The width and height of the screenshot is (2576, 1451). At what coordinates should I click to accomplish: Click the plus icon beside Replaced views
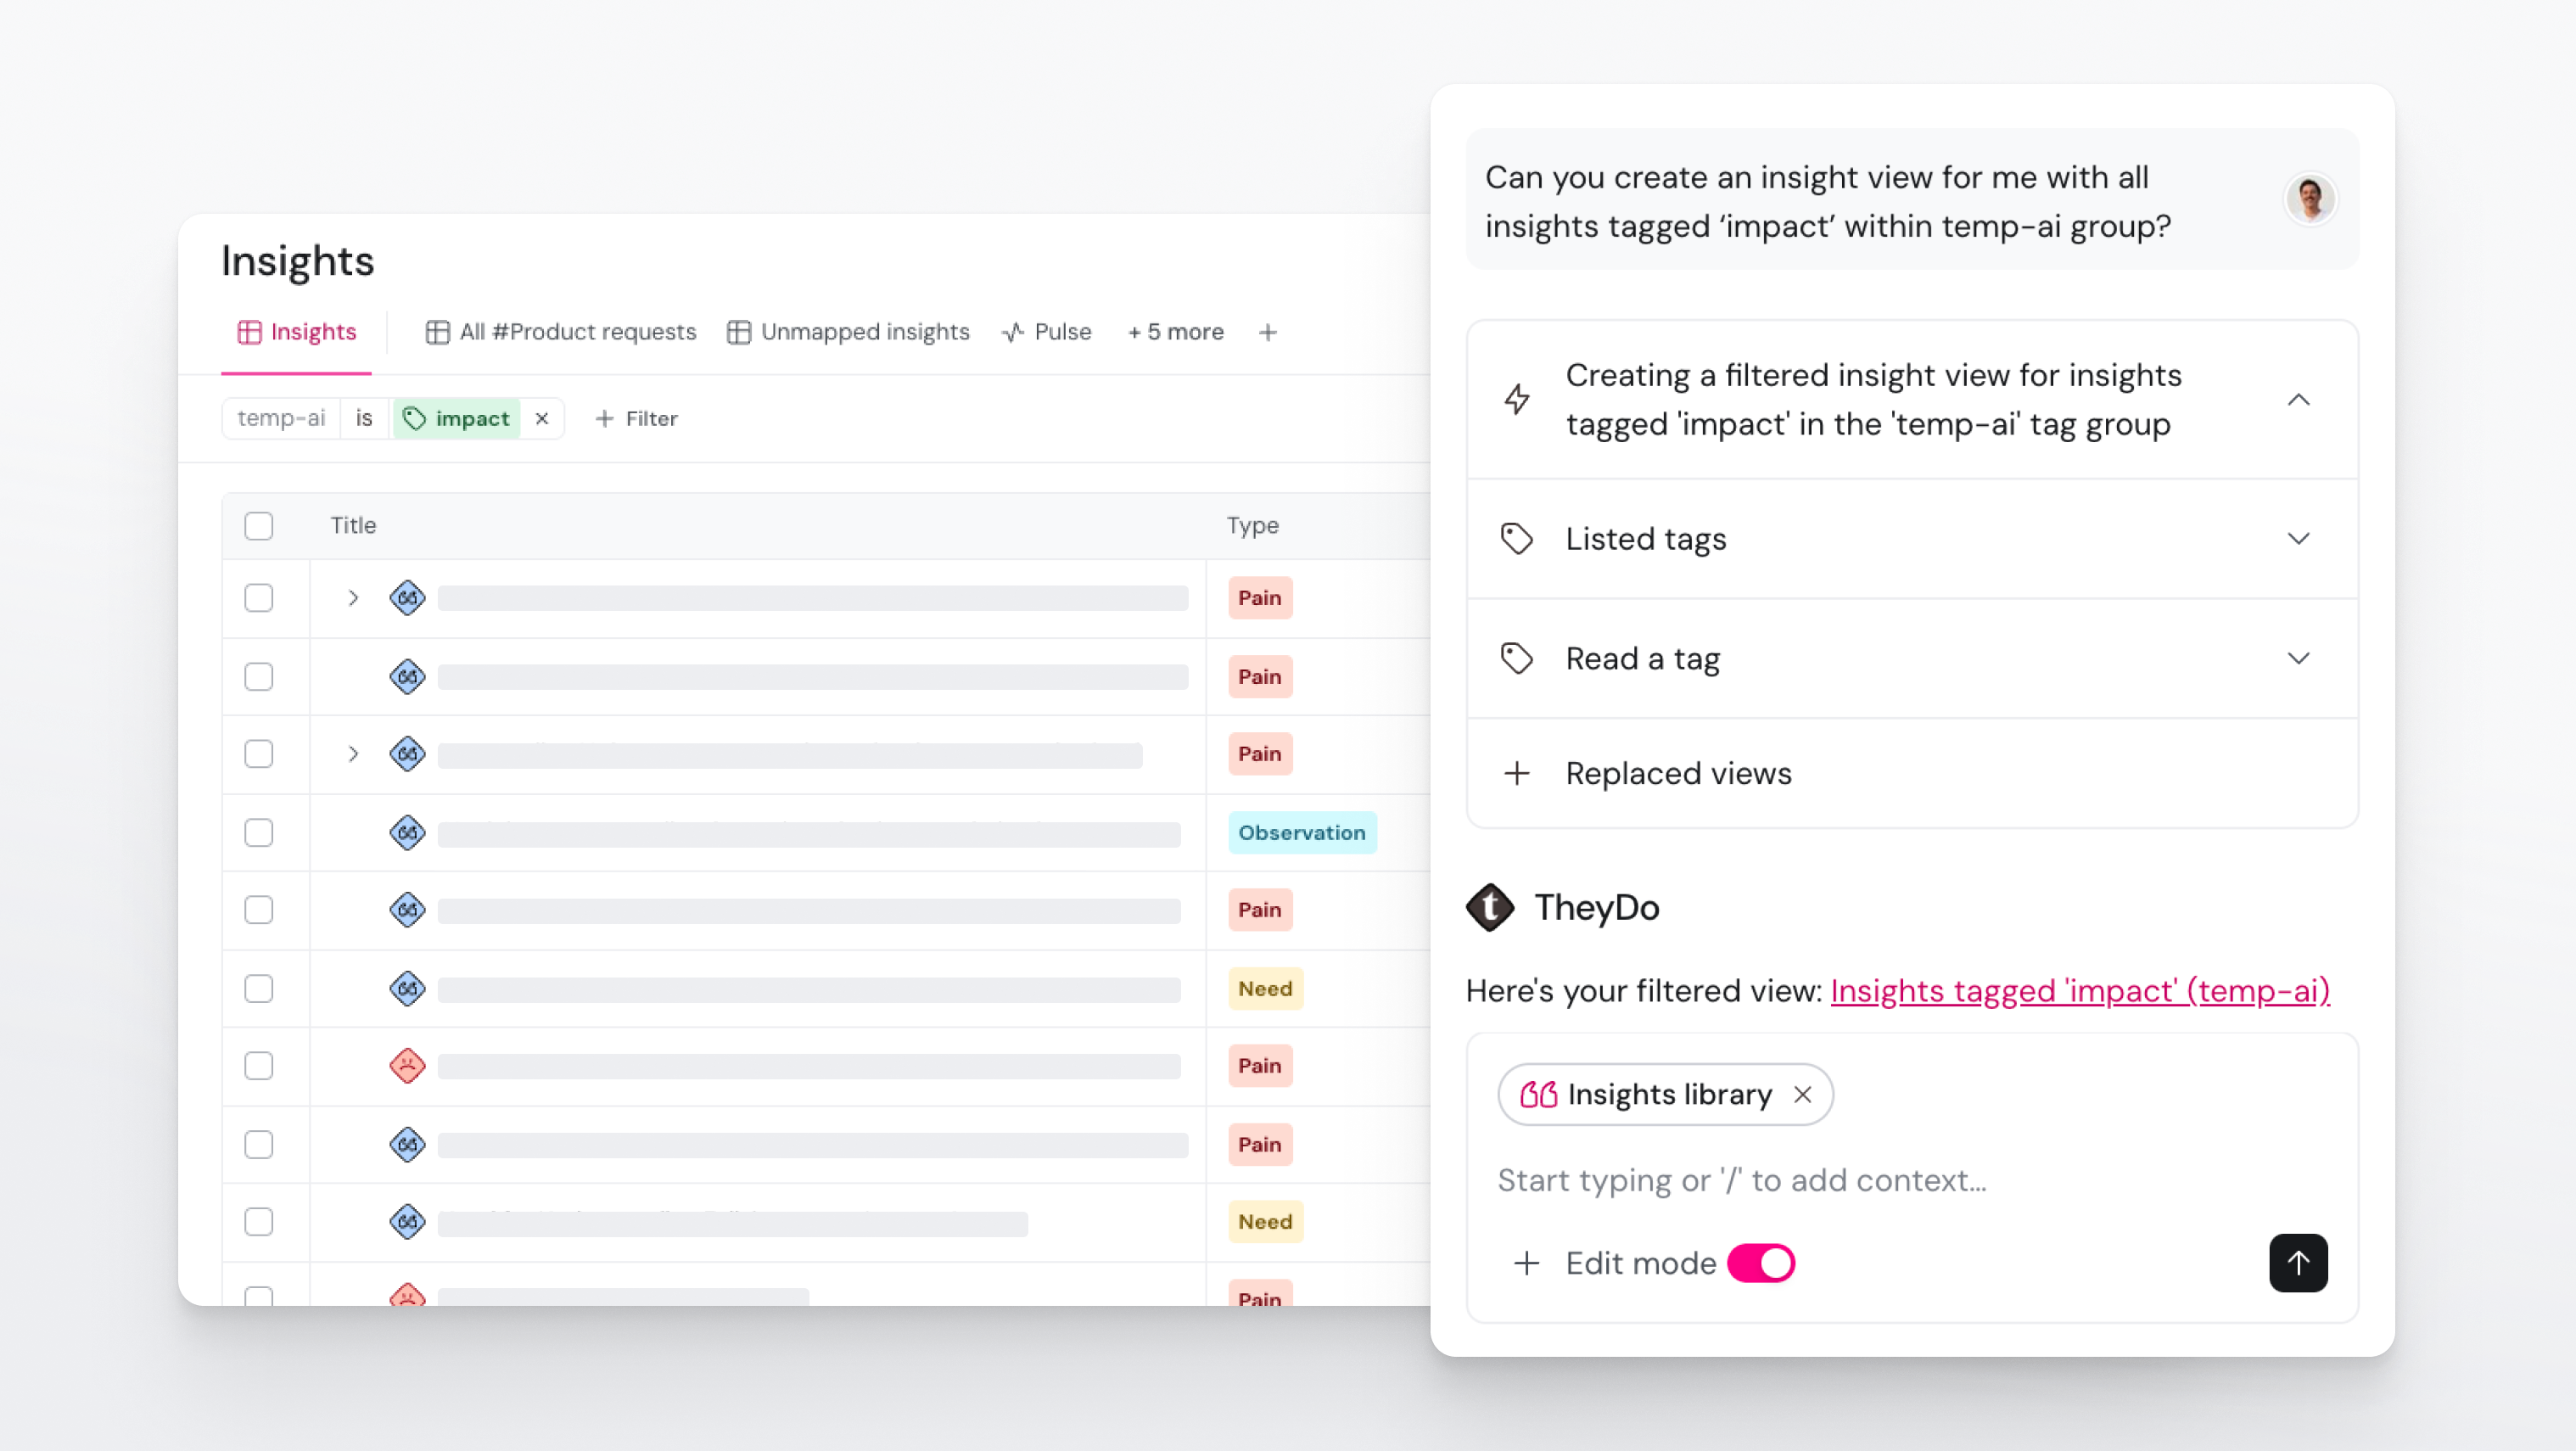(1517, 773)
